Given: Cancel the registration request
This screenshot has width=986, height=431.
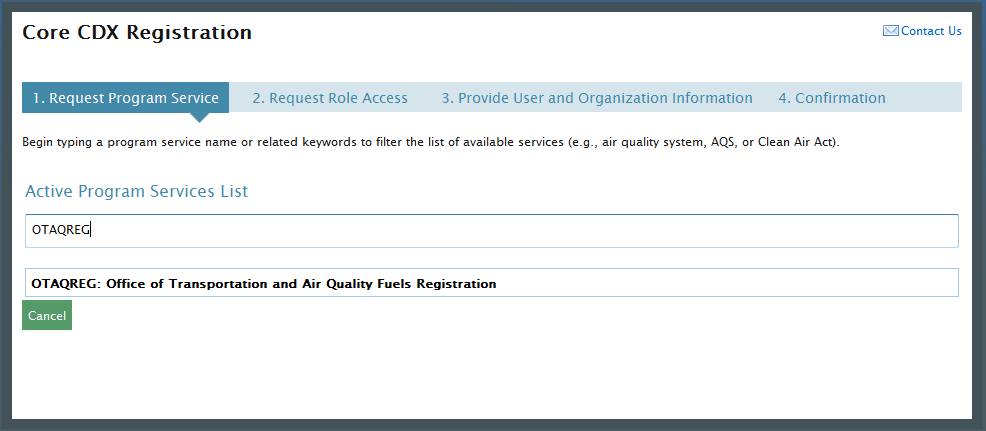Looking at the screenshot, I should coord(47,315).
